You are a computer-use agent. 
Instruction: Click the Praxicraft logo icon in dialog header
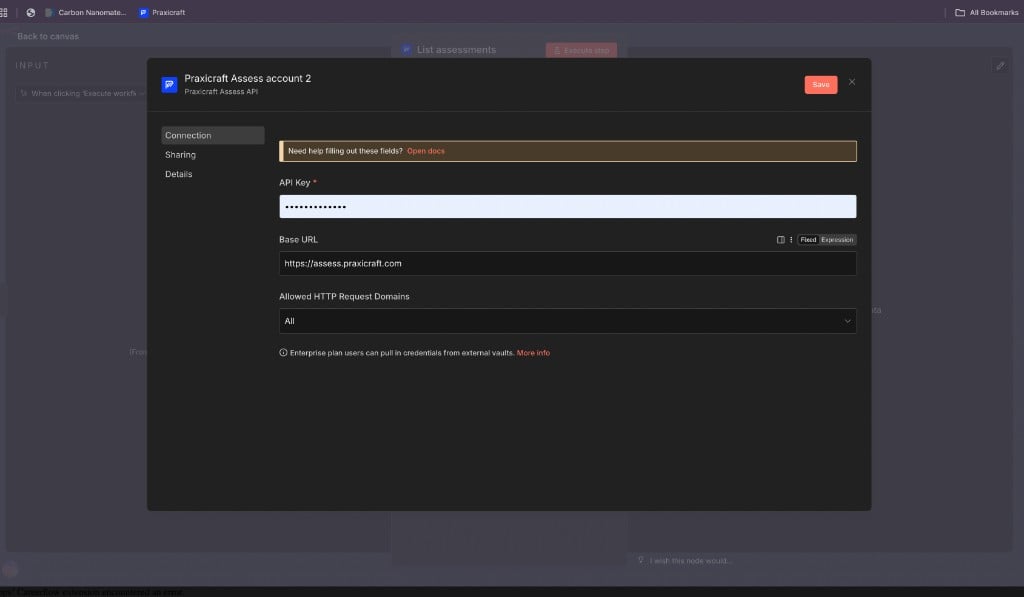point(169,85)
